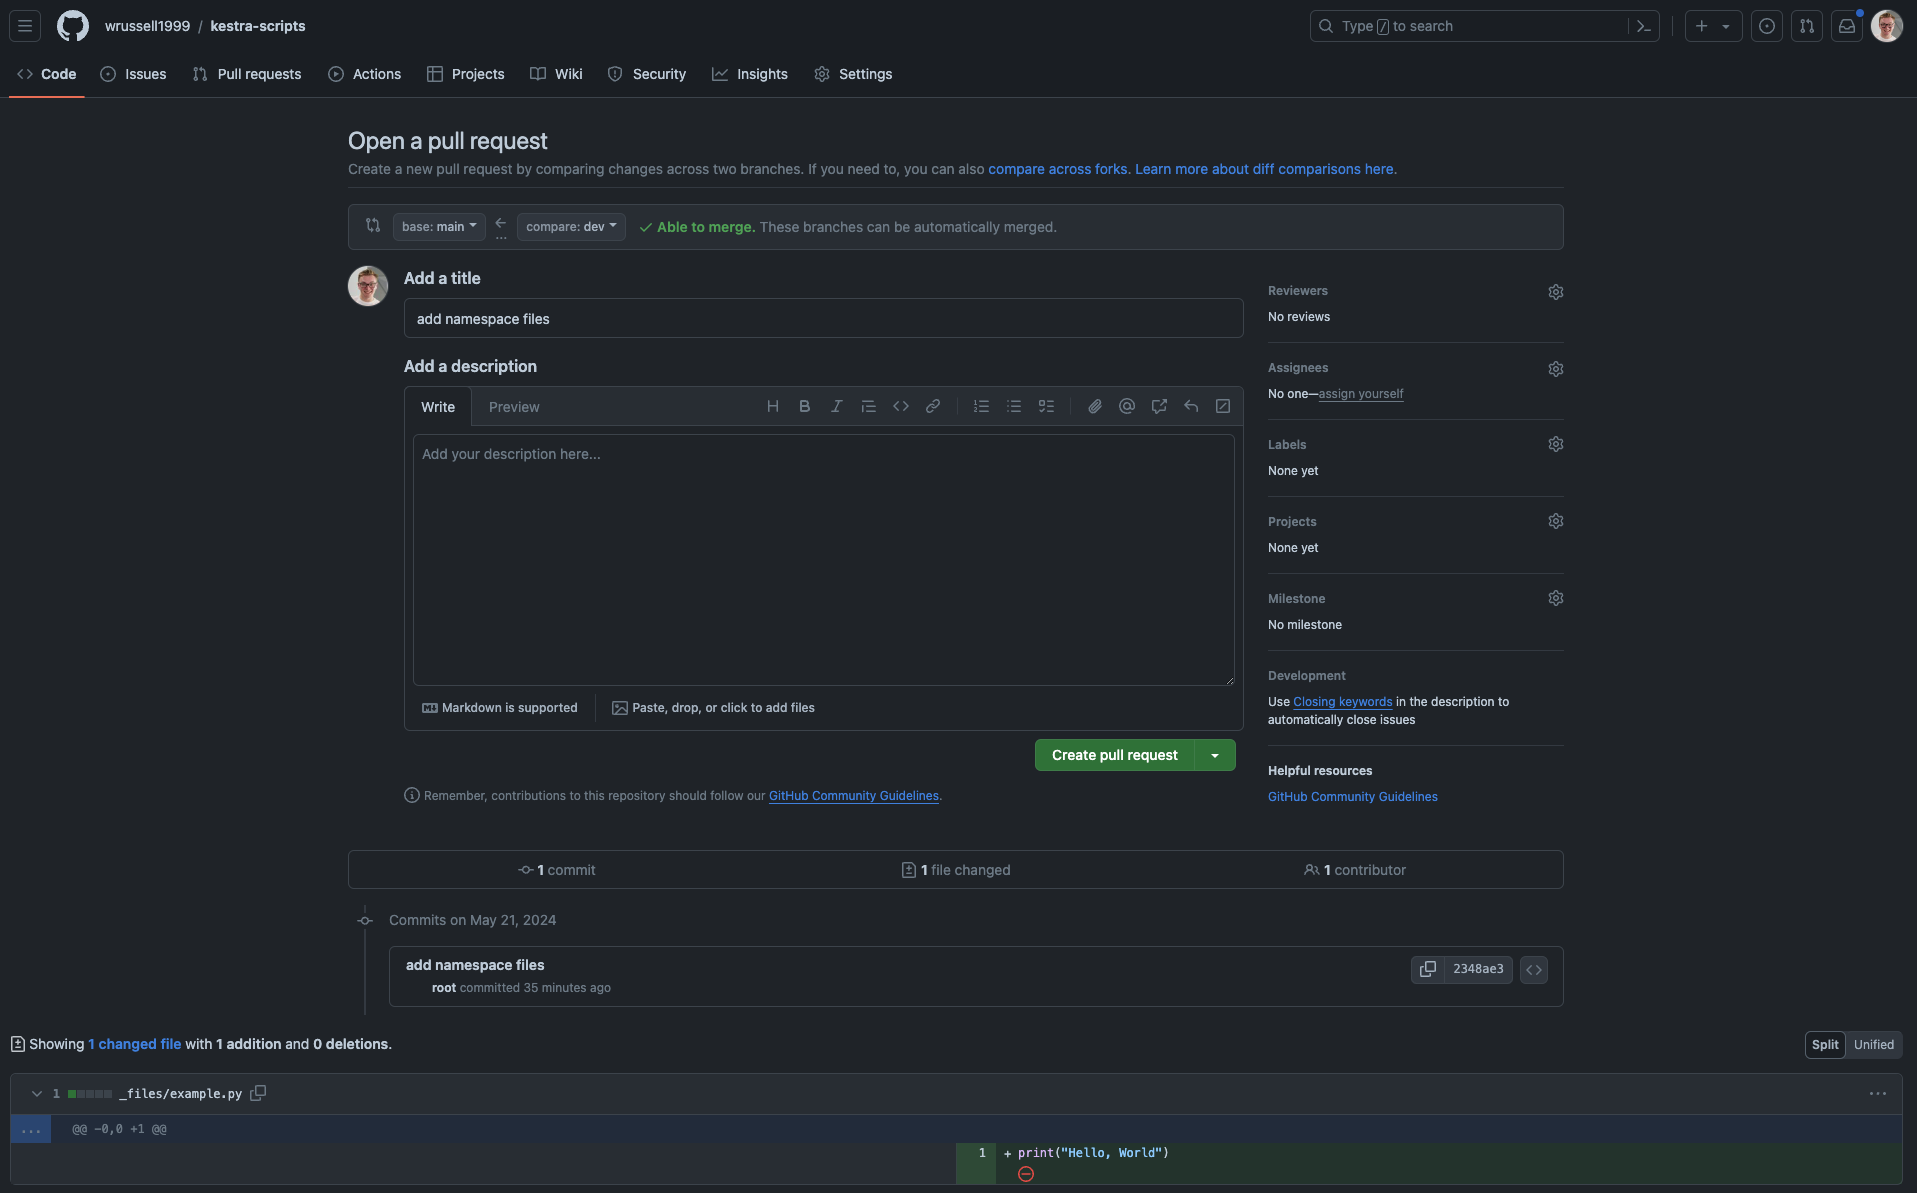Screen dimensions: 1917x1193
Task: Click into the pull request title field
Action: [823, 319]
